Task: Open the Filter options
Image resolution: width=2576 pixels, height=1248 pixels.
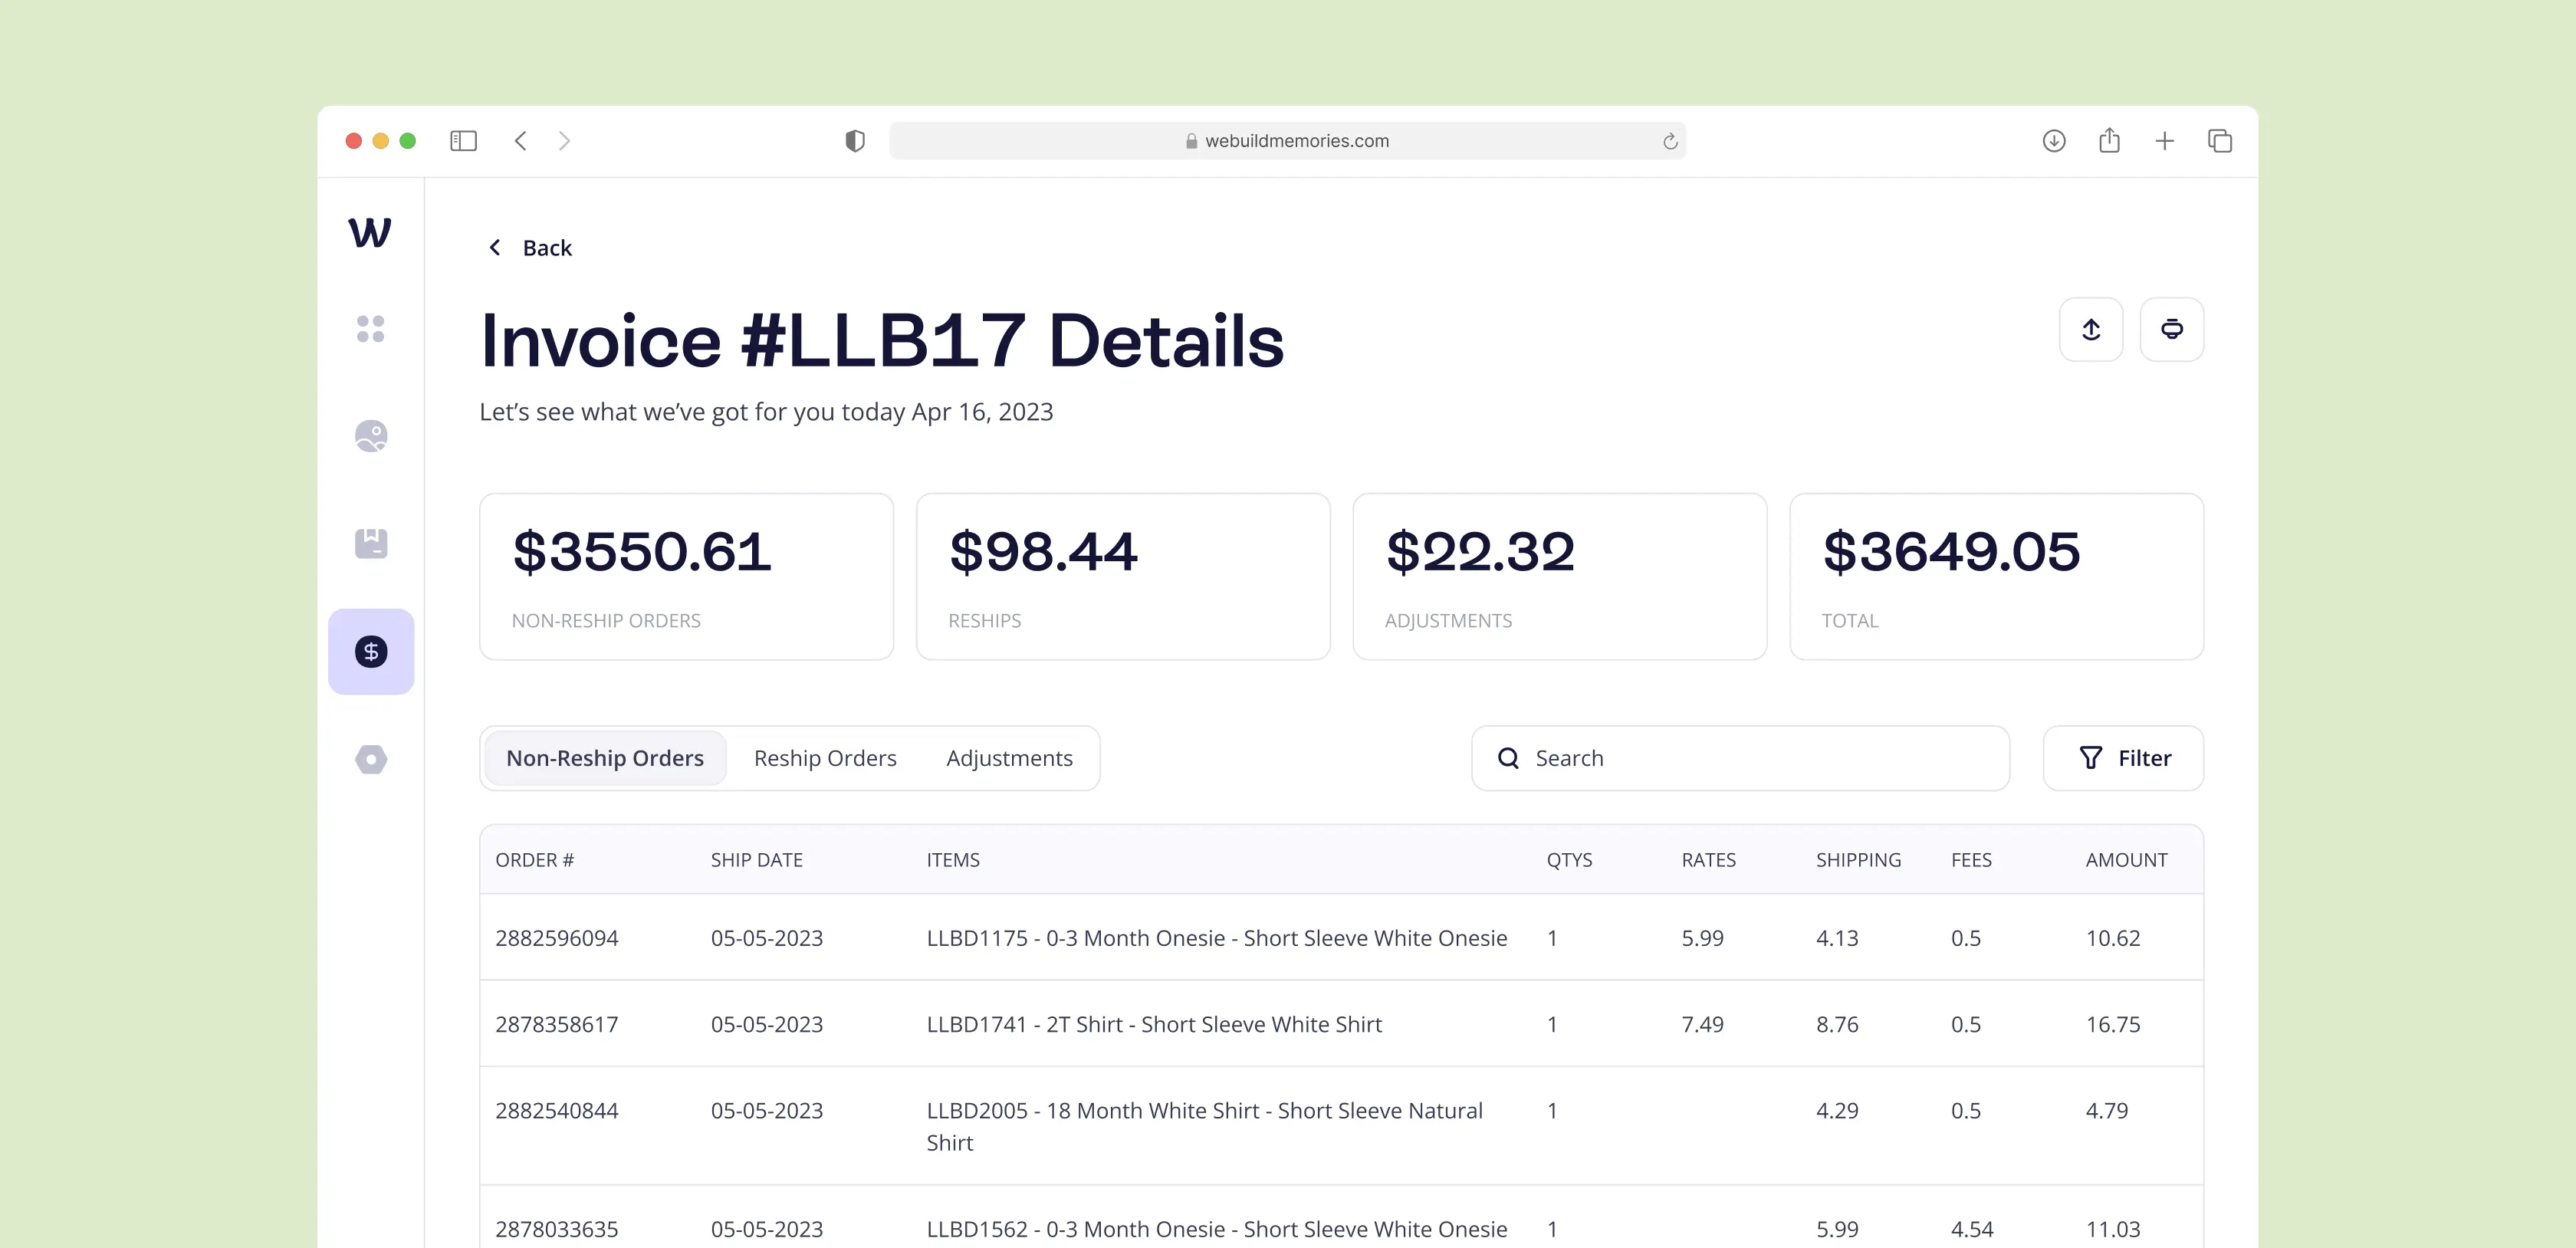Action: 2123,758
